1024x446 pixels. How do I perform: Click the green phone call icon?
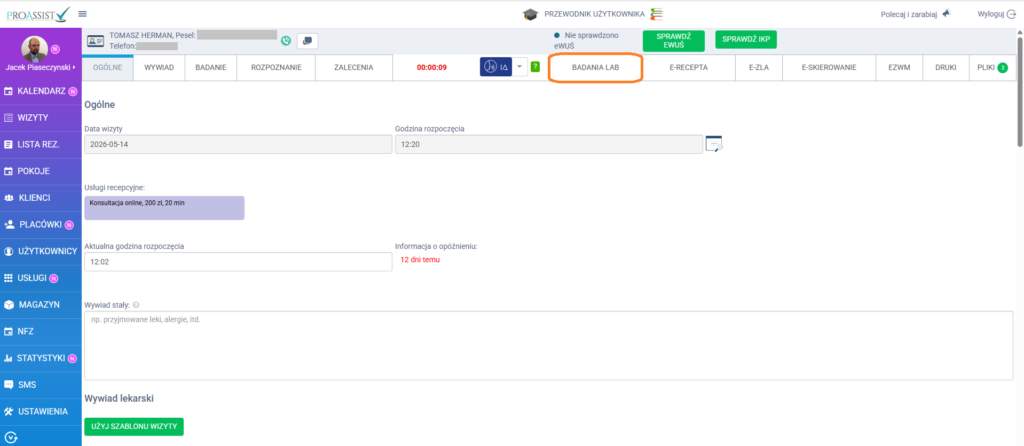point(286,40)
